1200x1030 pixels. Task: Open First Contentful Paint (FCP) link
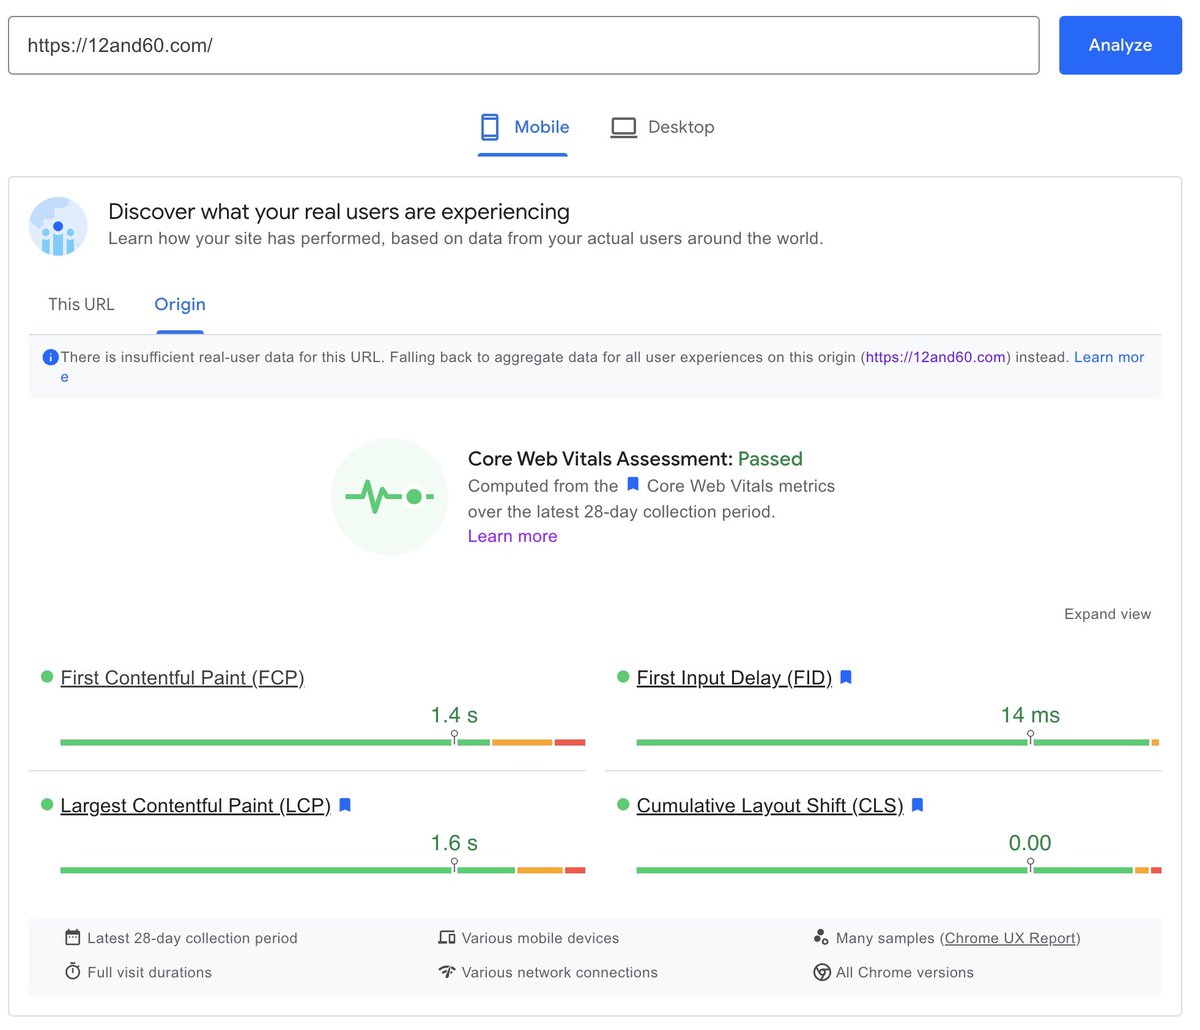pyautogui.click(x=182, y=678)
